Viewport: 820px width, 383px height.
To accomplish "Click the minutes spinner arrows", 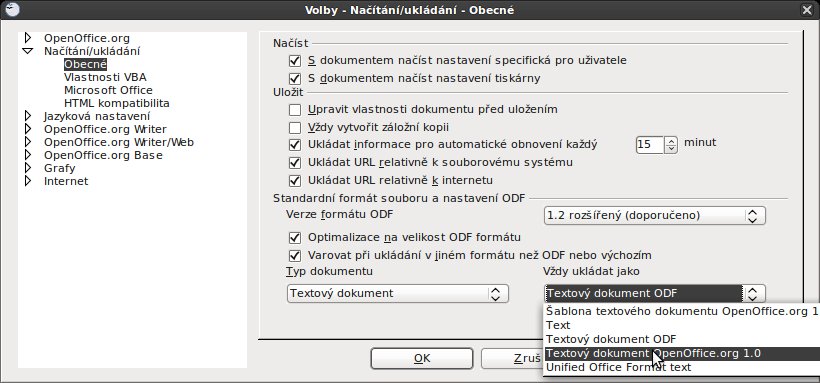I will (x=671, y=144).
